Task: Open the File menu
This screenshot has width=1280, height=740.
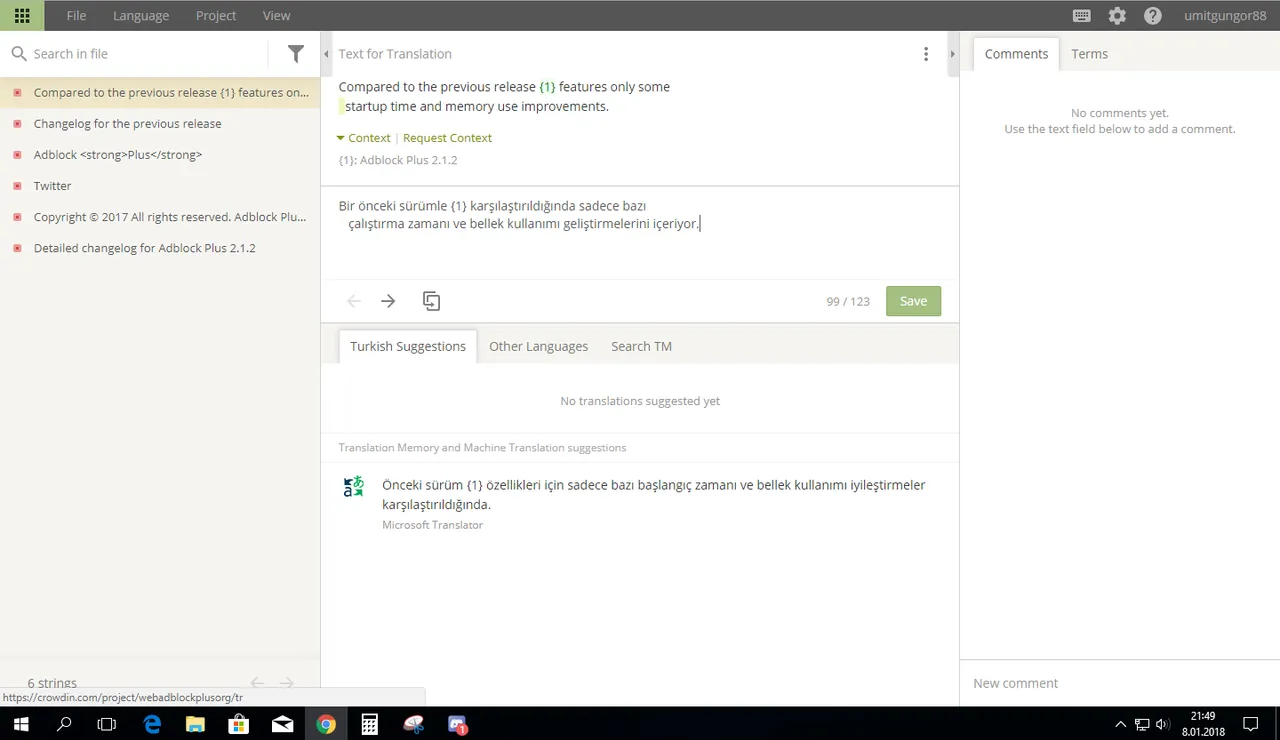Action: tap(76, 15)
